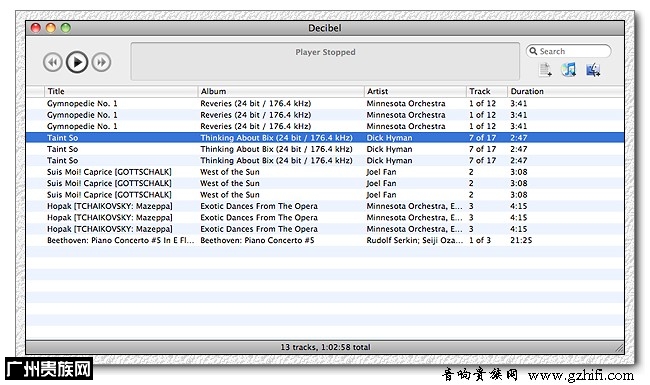Sort by the Title column header
Image resolution: width=650 pixels, height=385 pixels.
point(121,91)
